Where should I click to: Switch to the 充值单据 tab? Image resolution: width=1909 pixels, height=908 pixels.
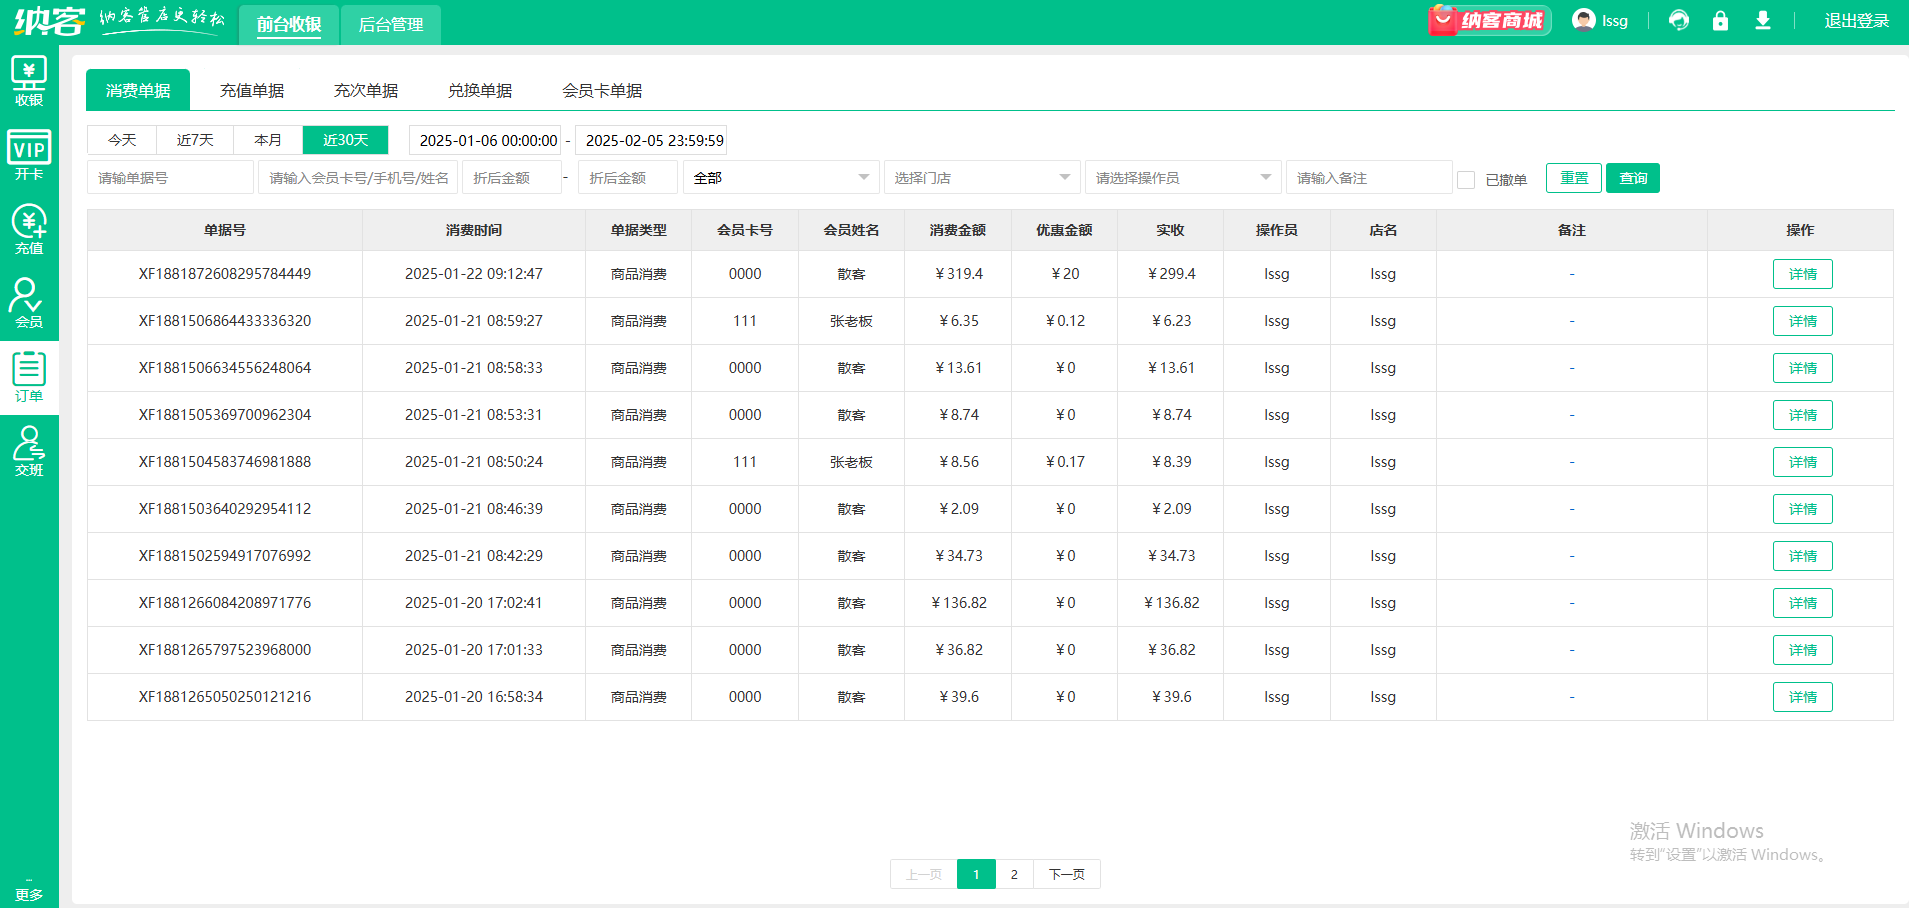click(x=252, y=90)
